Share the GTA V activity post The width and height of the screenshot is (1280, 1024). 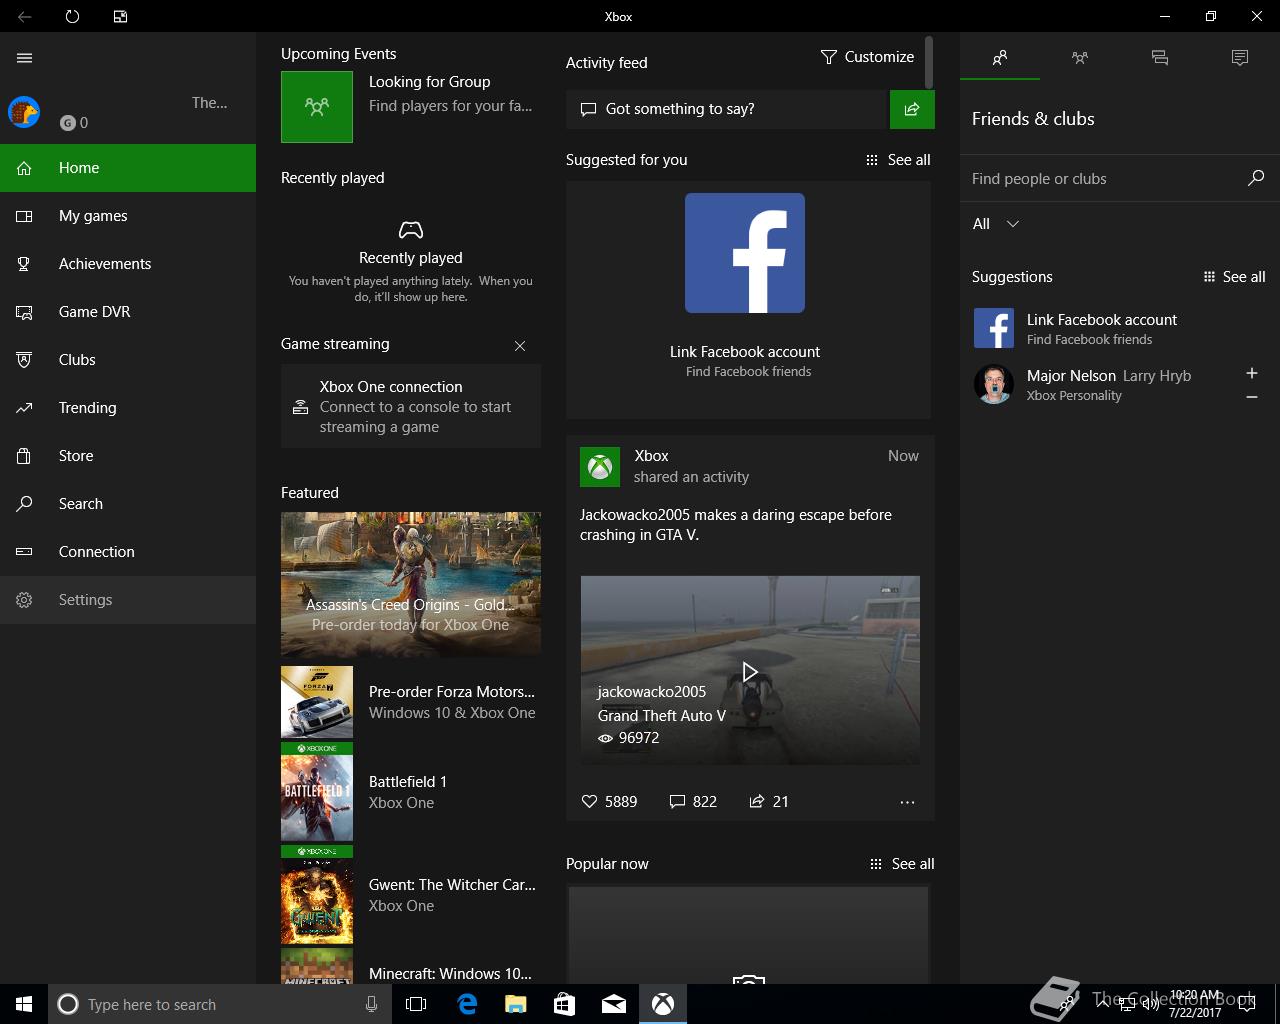[x=768, y=802]
